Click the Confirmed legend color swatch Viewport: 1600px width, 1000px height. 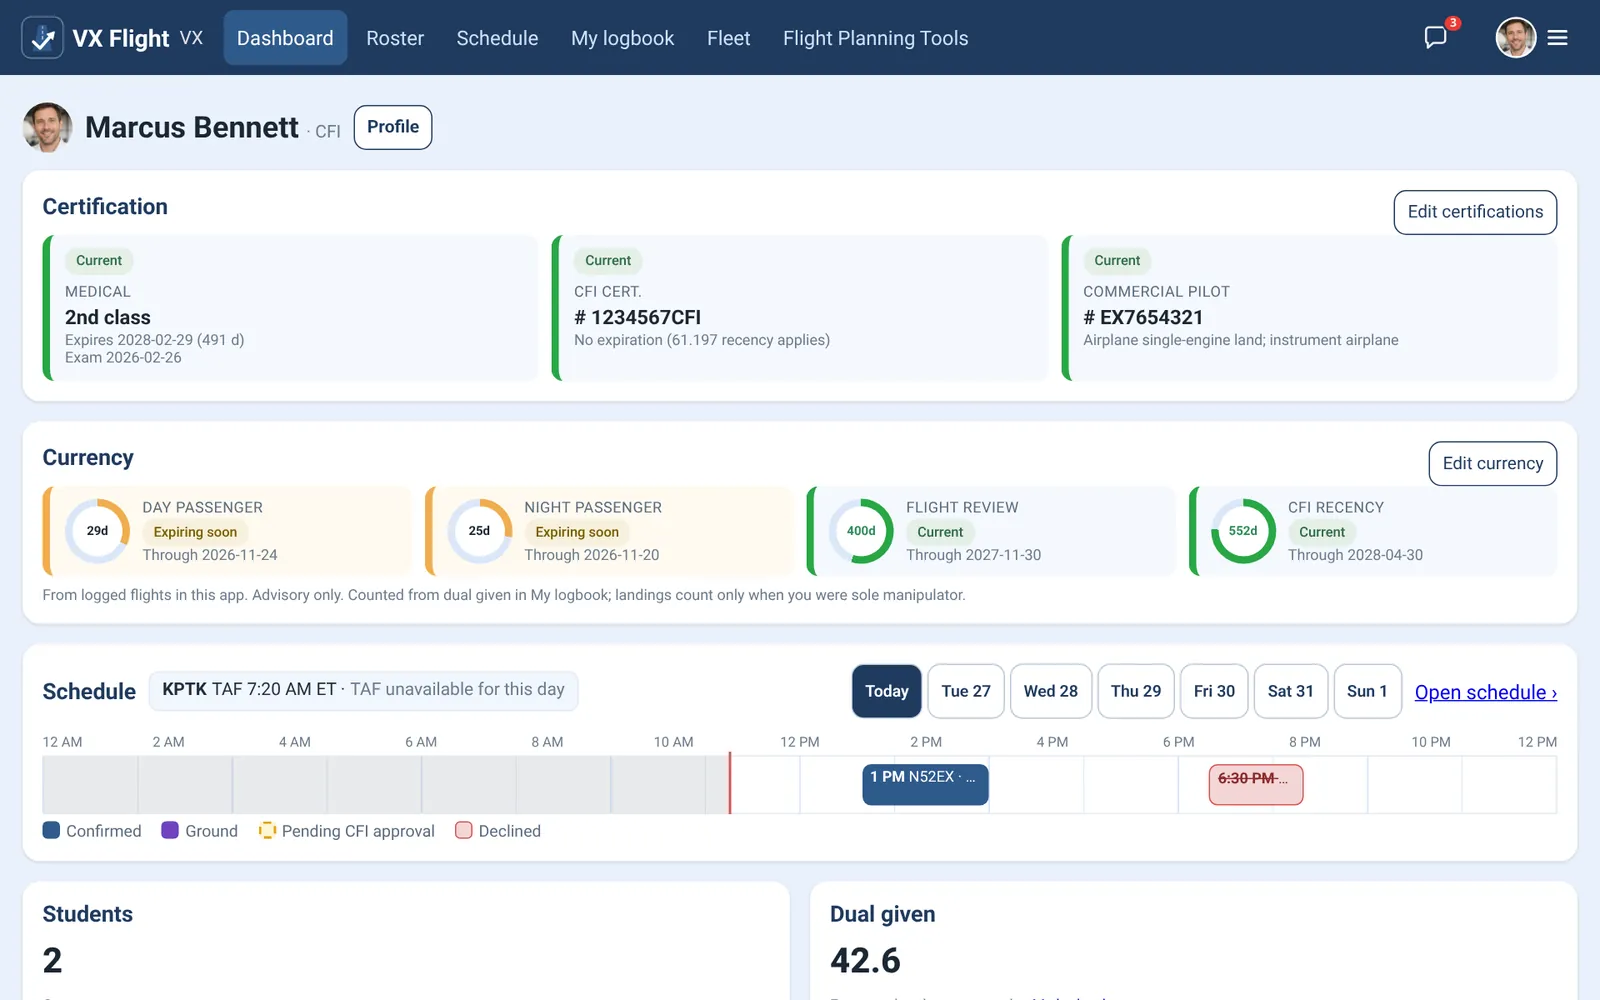pyautogui.click(x=52, y=830)
